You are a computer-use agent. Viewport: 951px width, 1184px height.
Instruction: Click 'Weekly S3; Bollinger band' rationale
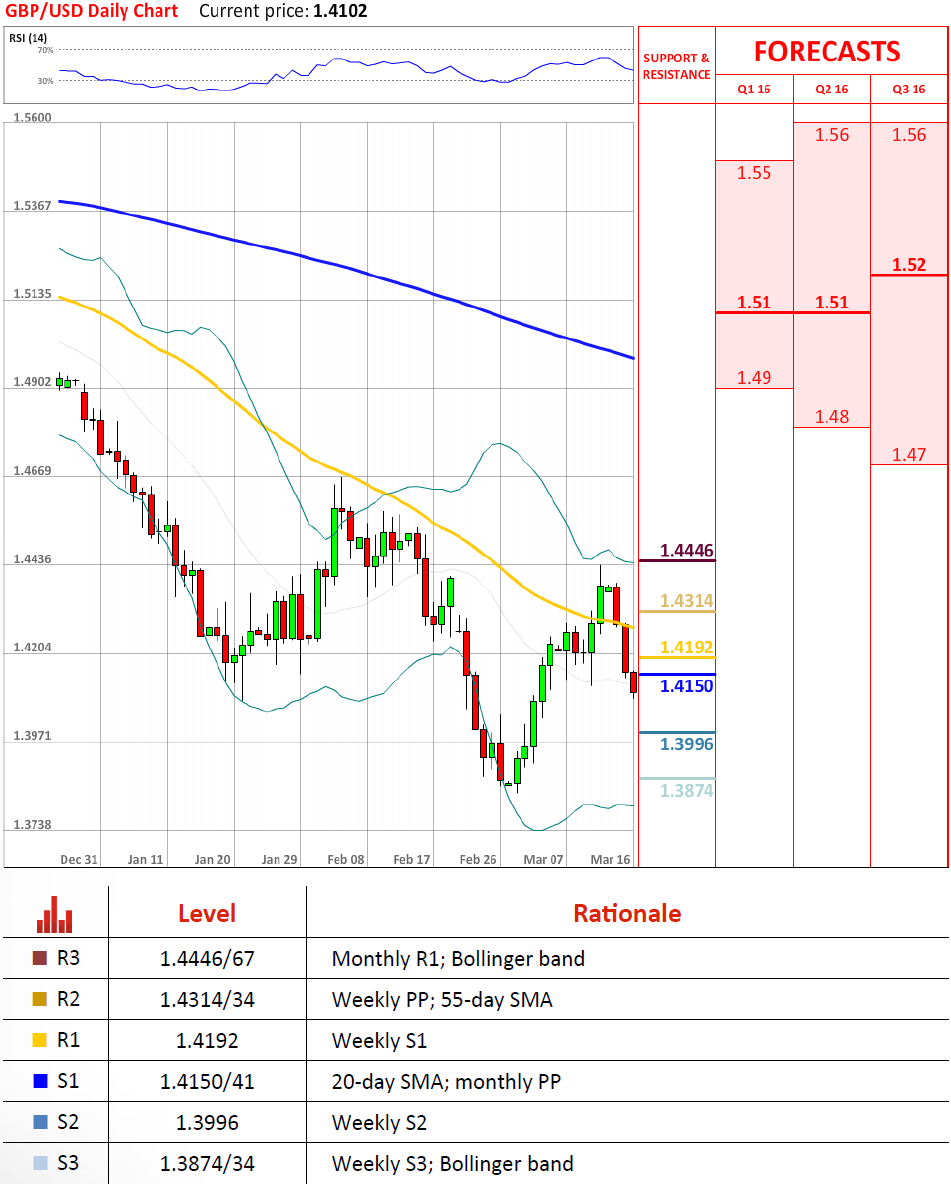[452, 1164]
